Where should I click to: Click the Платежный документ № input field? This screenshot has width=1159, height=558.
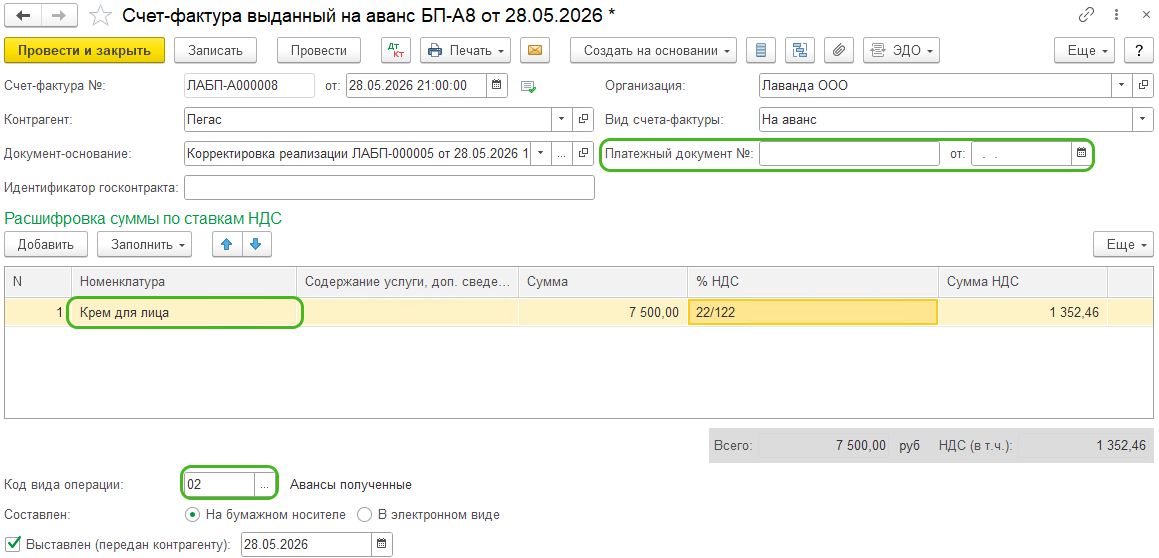point(849,153)
